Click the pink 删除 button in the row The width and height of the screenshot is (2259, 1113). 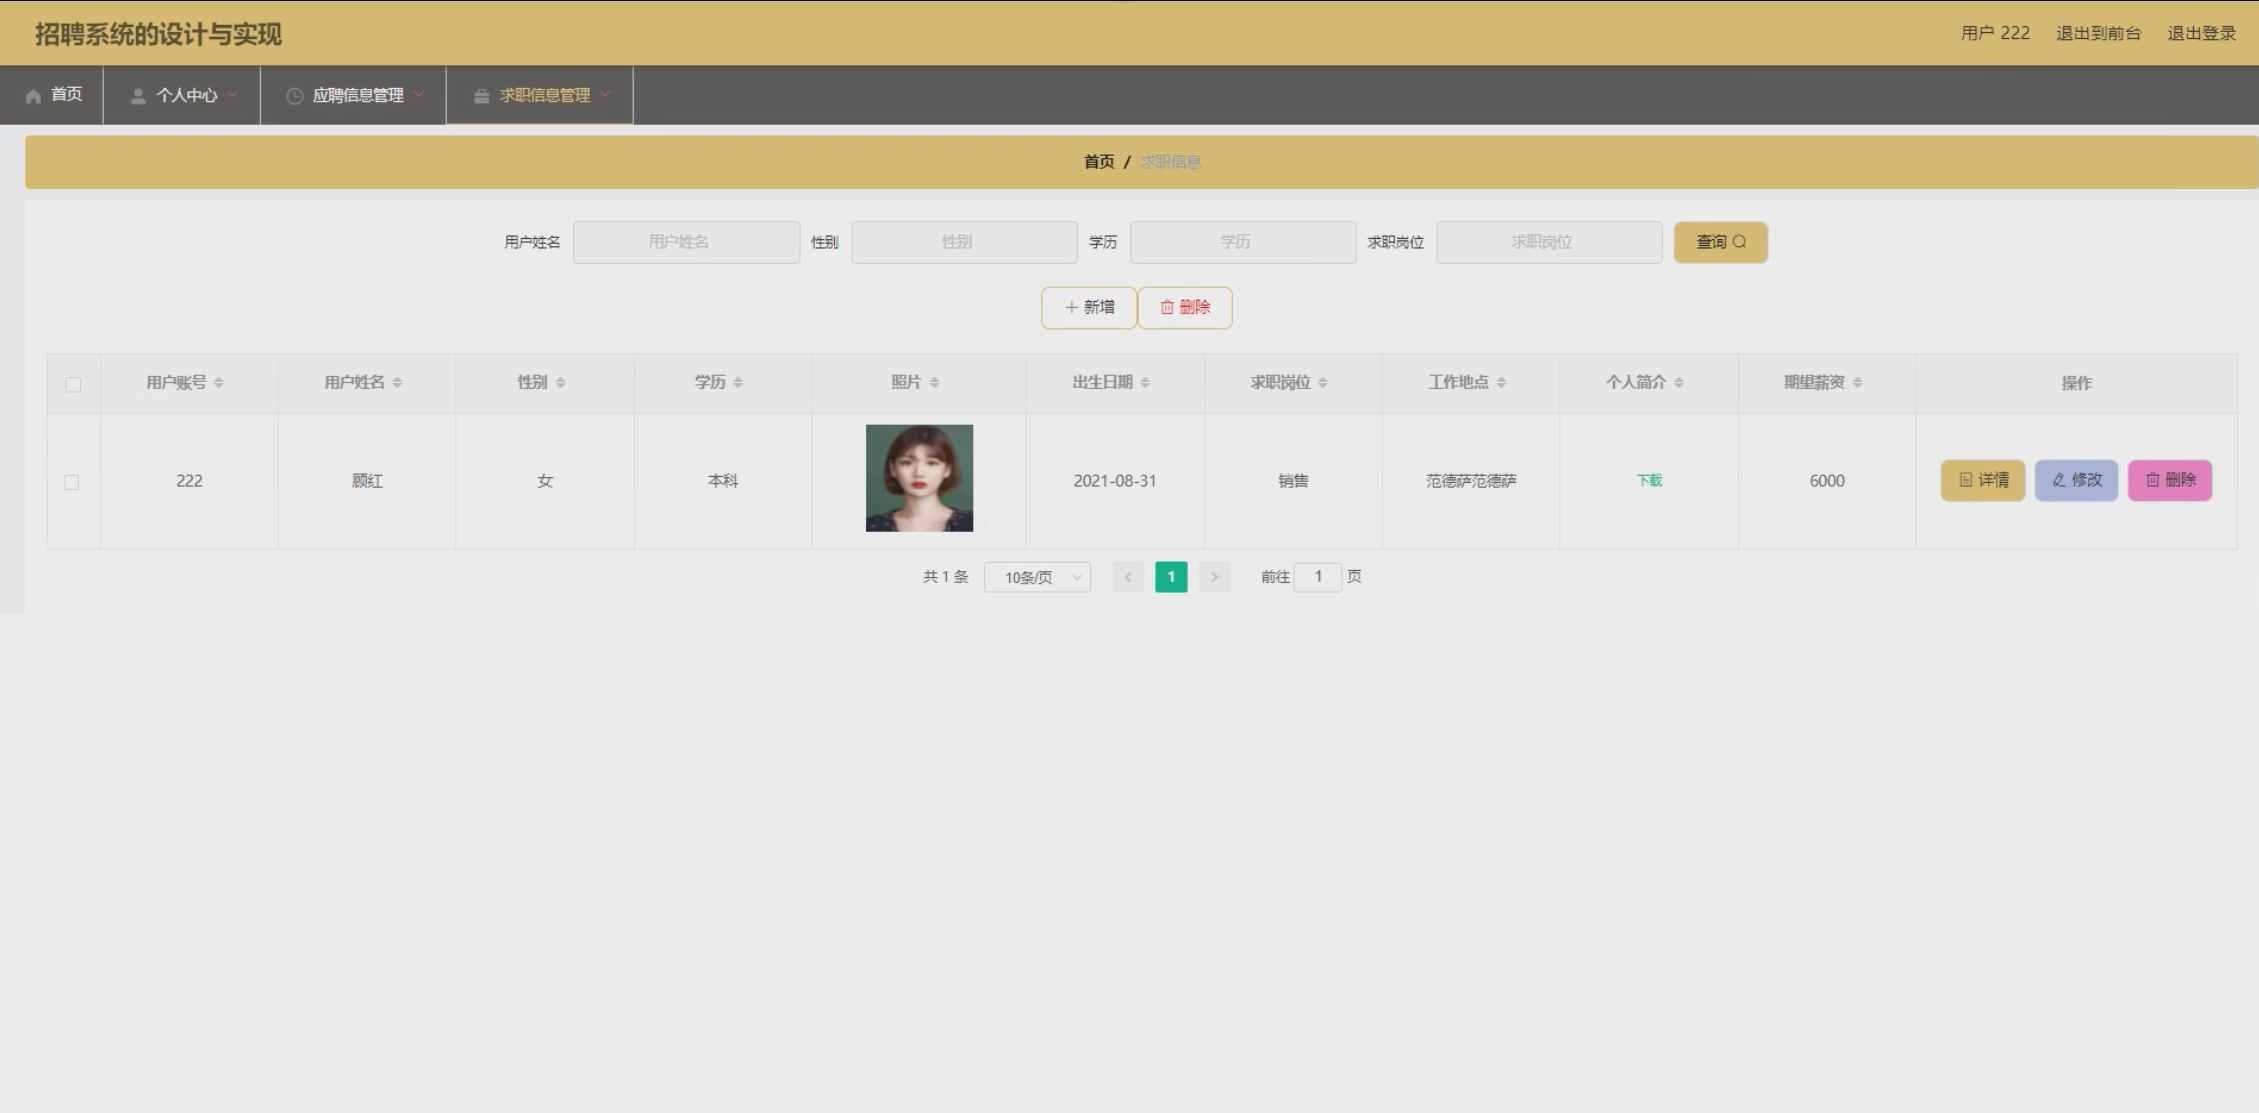[x=2169, y=481]
